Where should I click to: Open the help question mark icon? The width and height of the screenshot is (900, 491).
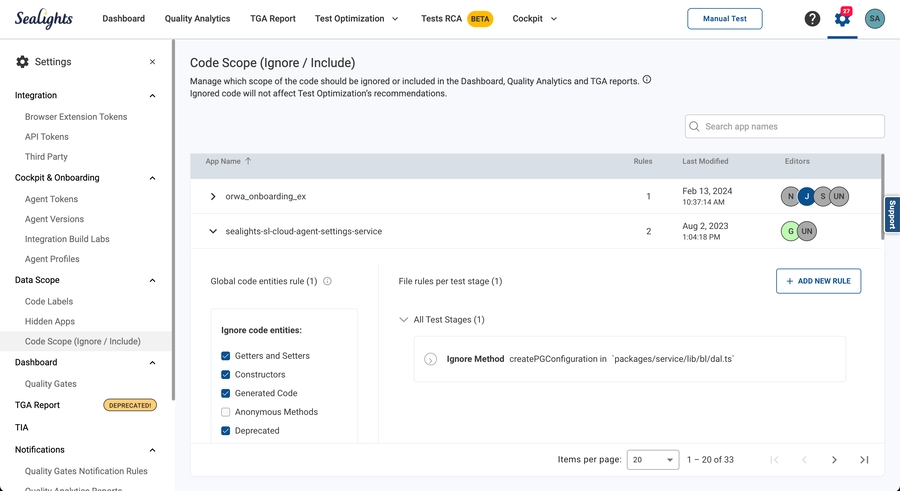(x=812, y=19)
